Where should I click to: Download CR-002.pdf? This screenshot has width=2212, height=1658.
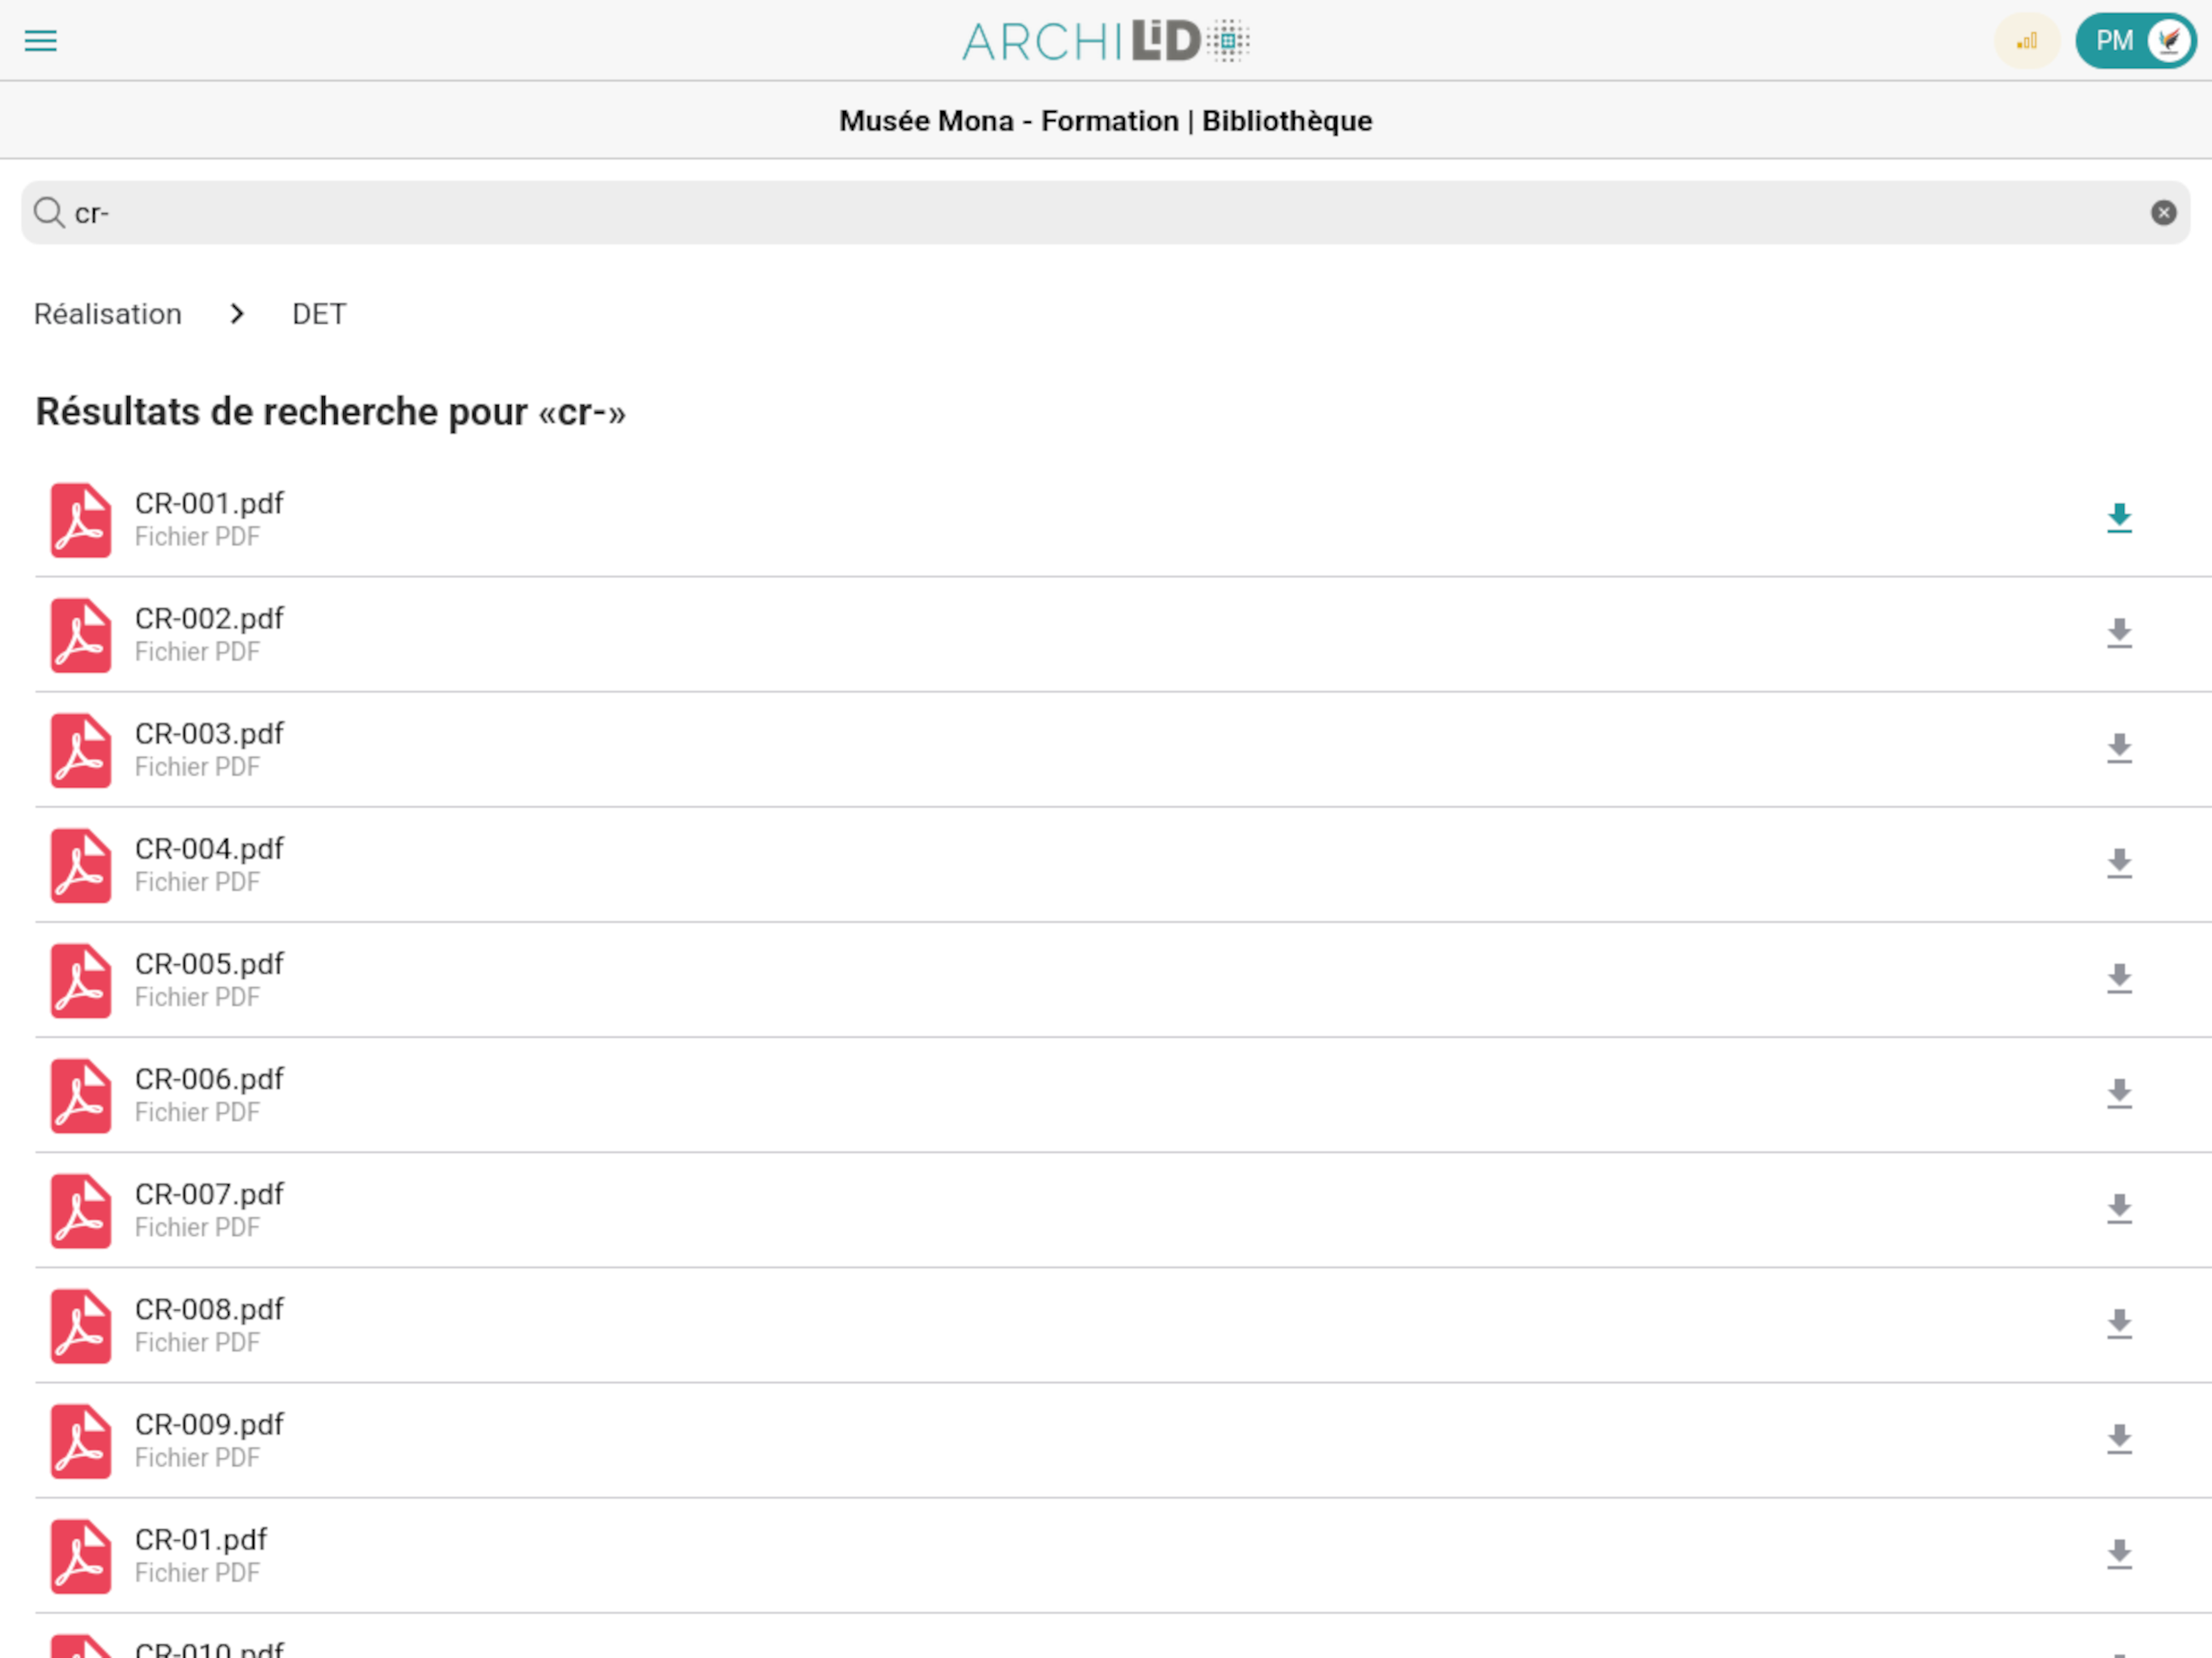2119,633
